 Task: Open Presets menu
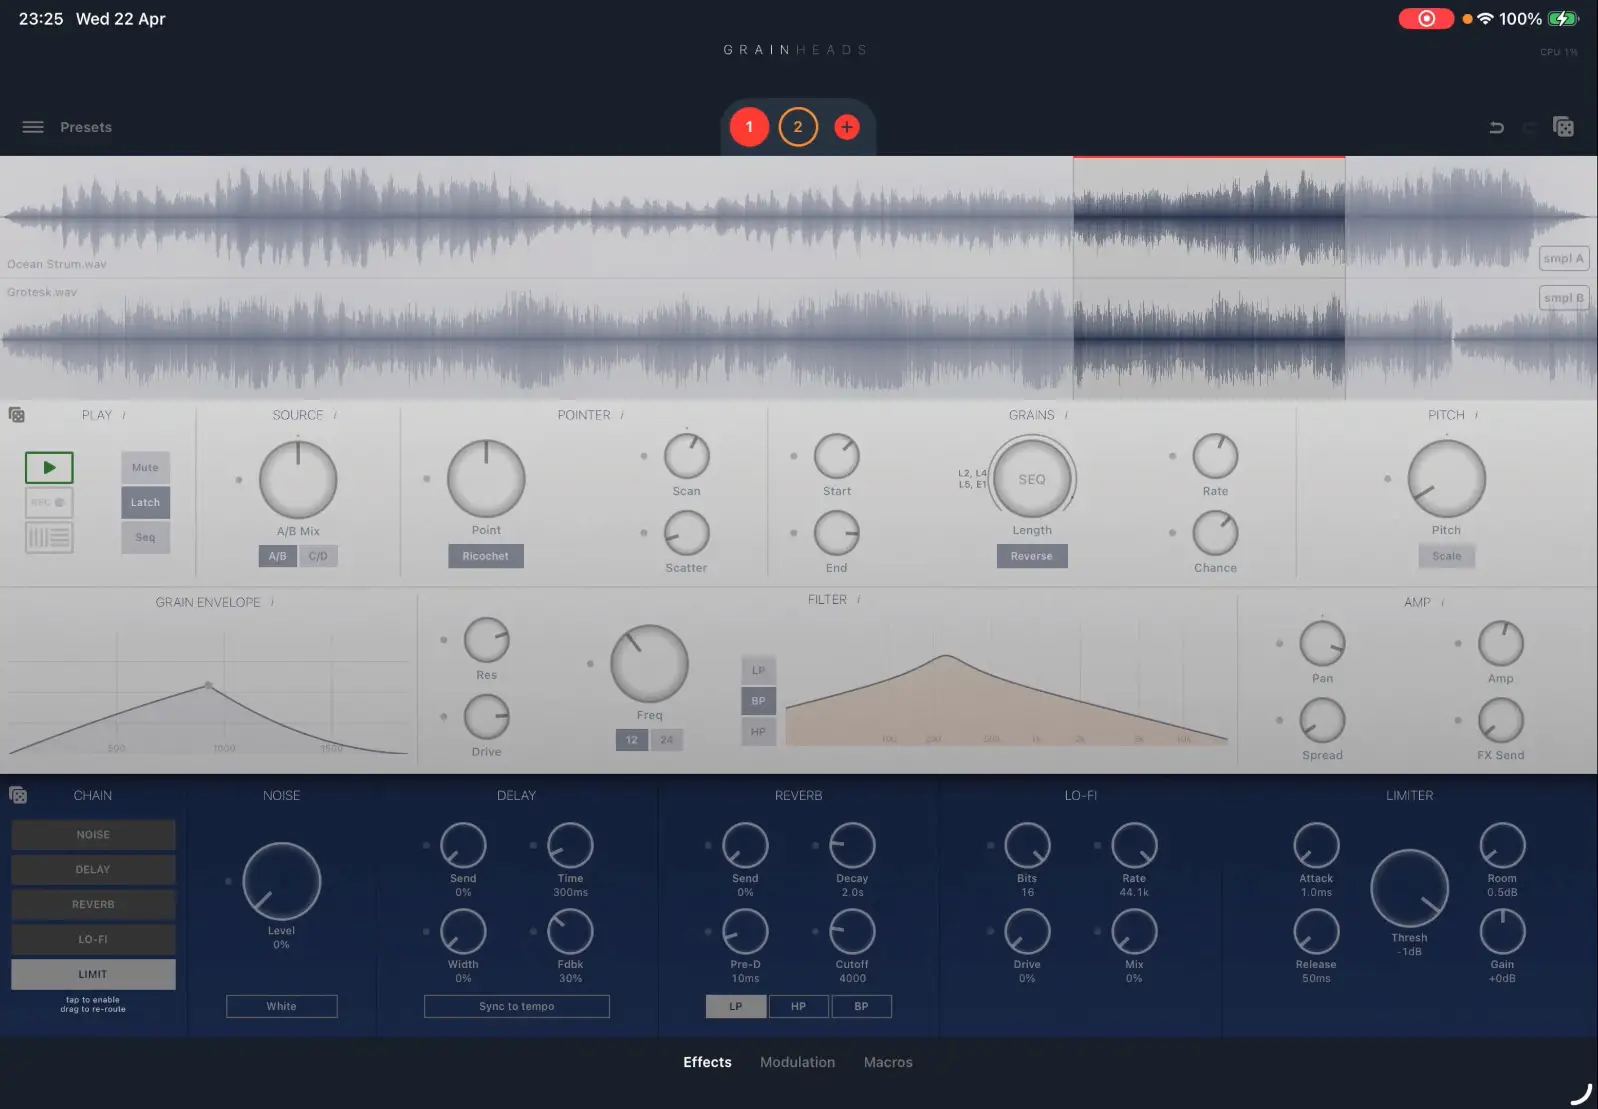click(x=86, y=127)
